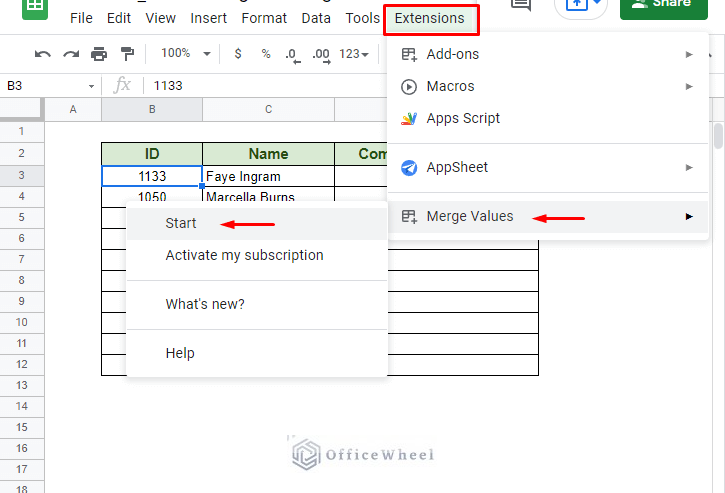Expand the B3 name box dropdown
Viewport: 725px width, 493px height.
(91, 86)
